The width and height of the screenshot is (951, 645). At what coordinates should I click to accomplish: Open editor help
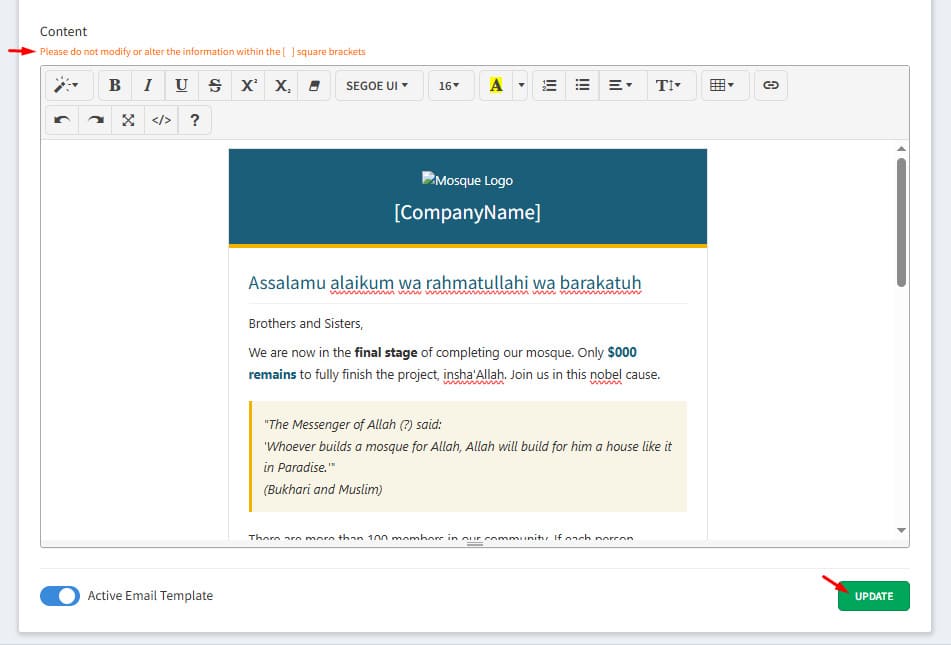click(195, 120)
